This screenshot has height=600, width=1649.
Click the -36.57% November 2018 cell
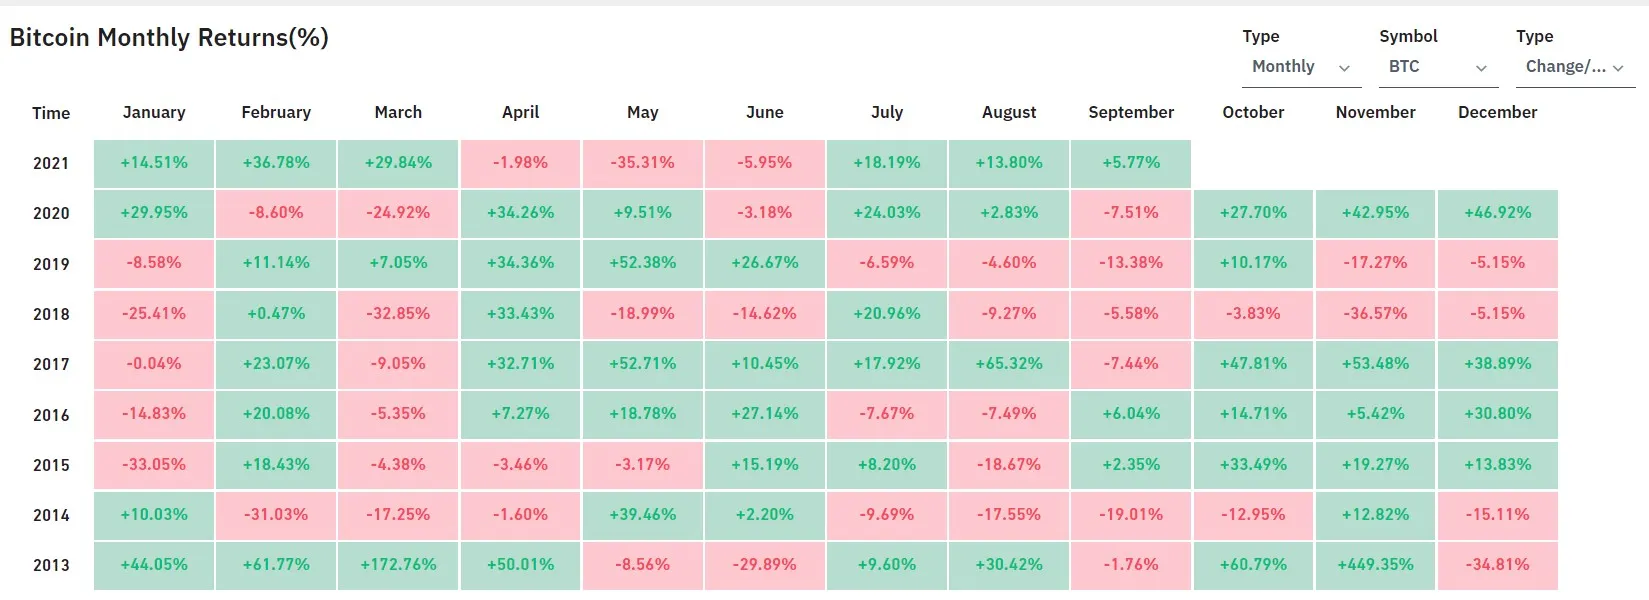click(x=1375, y=314)
